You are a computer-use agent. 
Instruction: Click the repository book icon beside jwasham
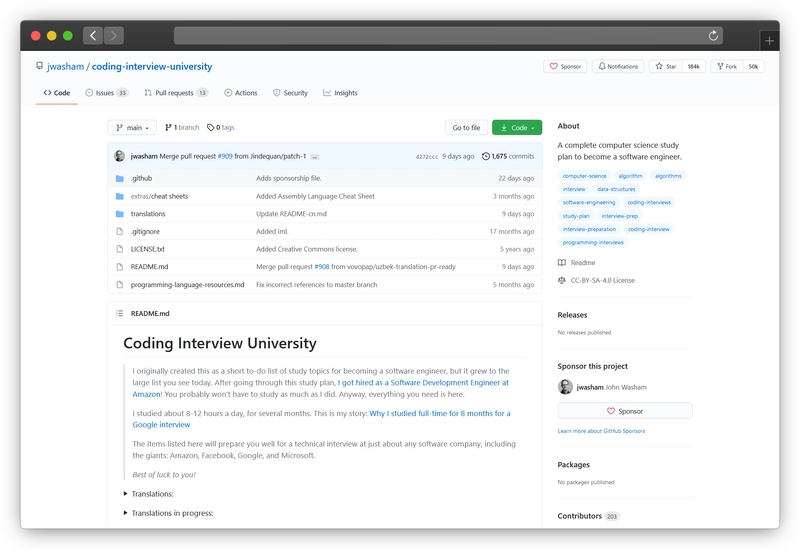pos(39,66)
